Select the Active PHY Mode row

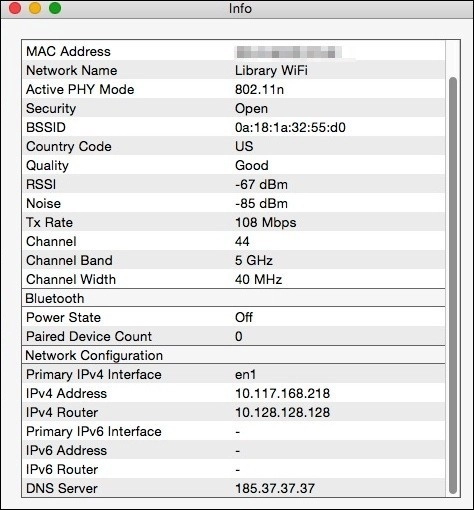(x=234, y=89)
